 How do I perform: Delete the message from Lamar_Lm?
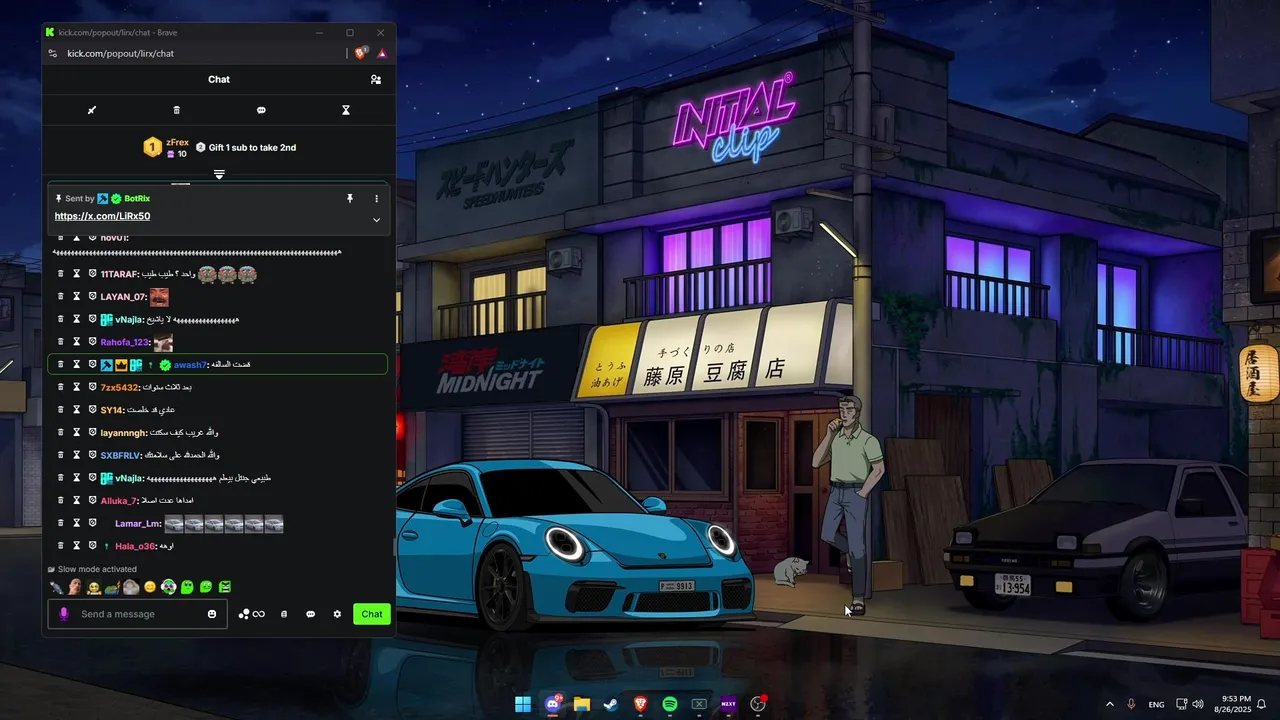[60, 523]
